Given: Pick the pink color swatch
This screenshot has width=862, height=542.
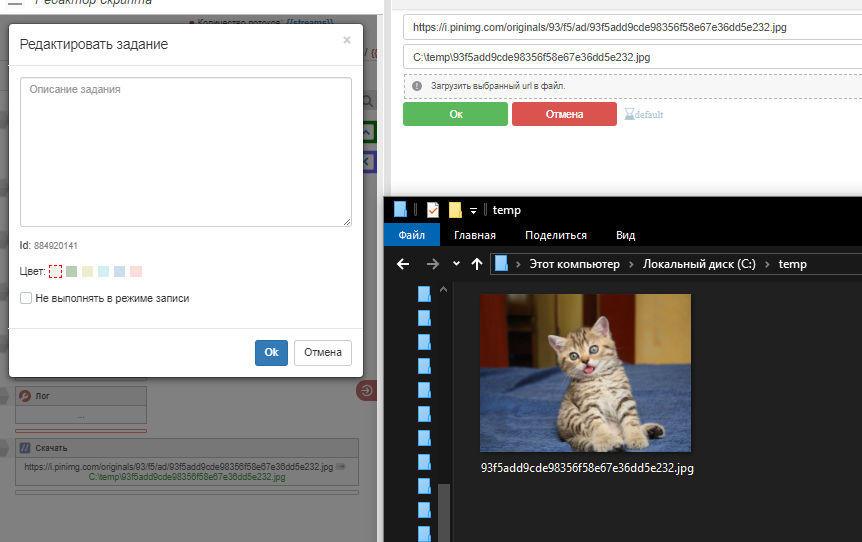Looking at the screenshot, I should click(x=136, y=271).
